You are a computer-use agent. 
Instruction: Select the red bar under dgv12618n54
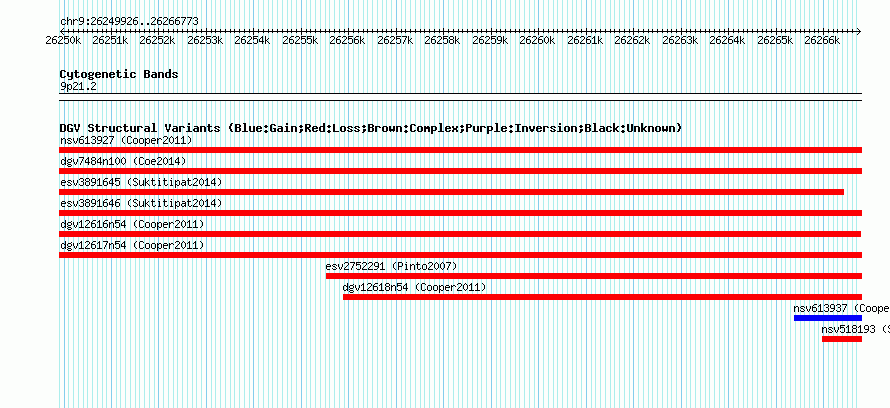pyautogui.click(x=602, y=297)
